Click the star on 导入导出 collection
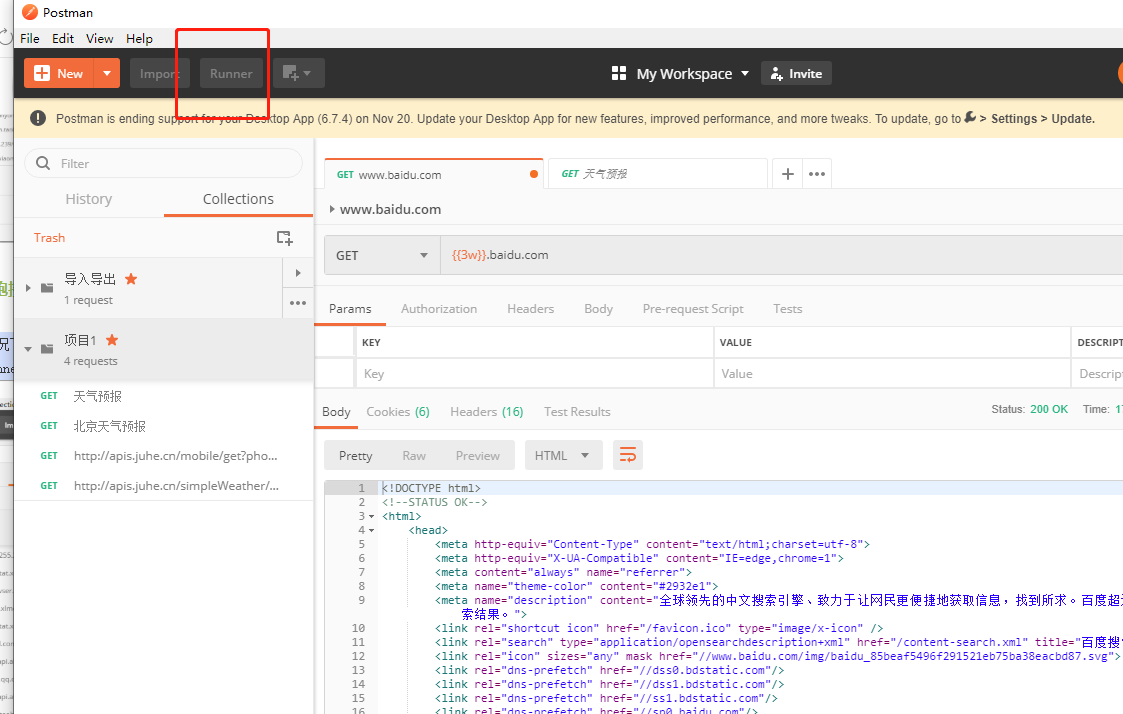The image size is (1123, 714). pos(131,279)
